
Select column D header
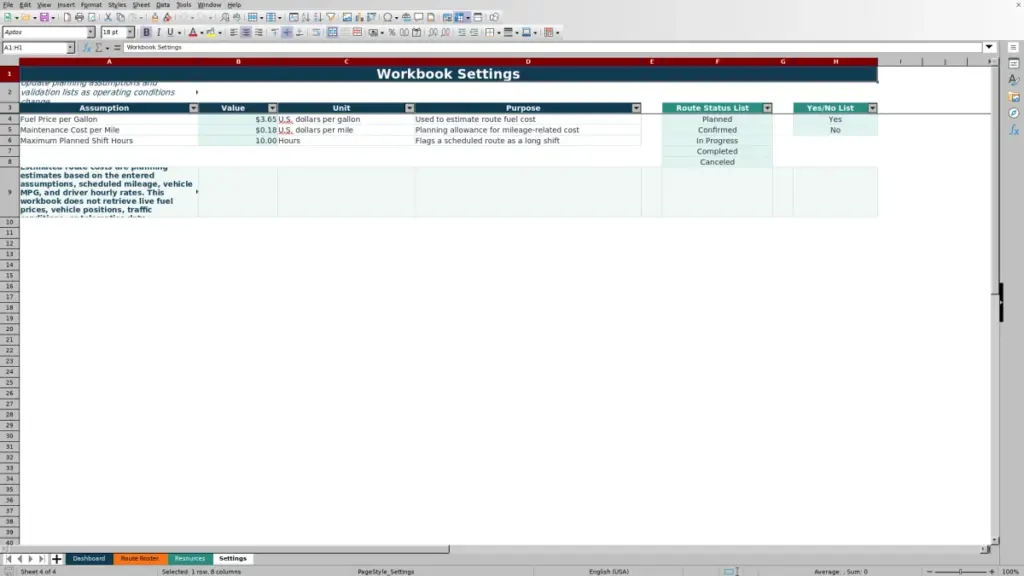[528, 61]
